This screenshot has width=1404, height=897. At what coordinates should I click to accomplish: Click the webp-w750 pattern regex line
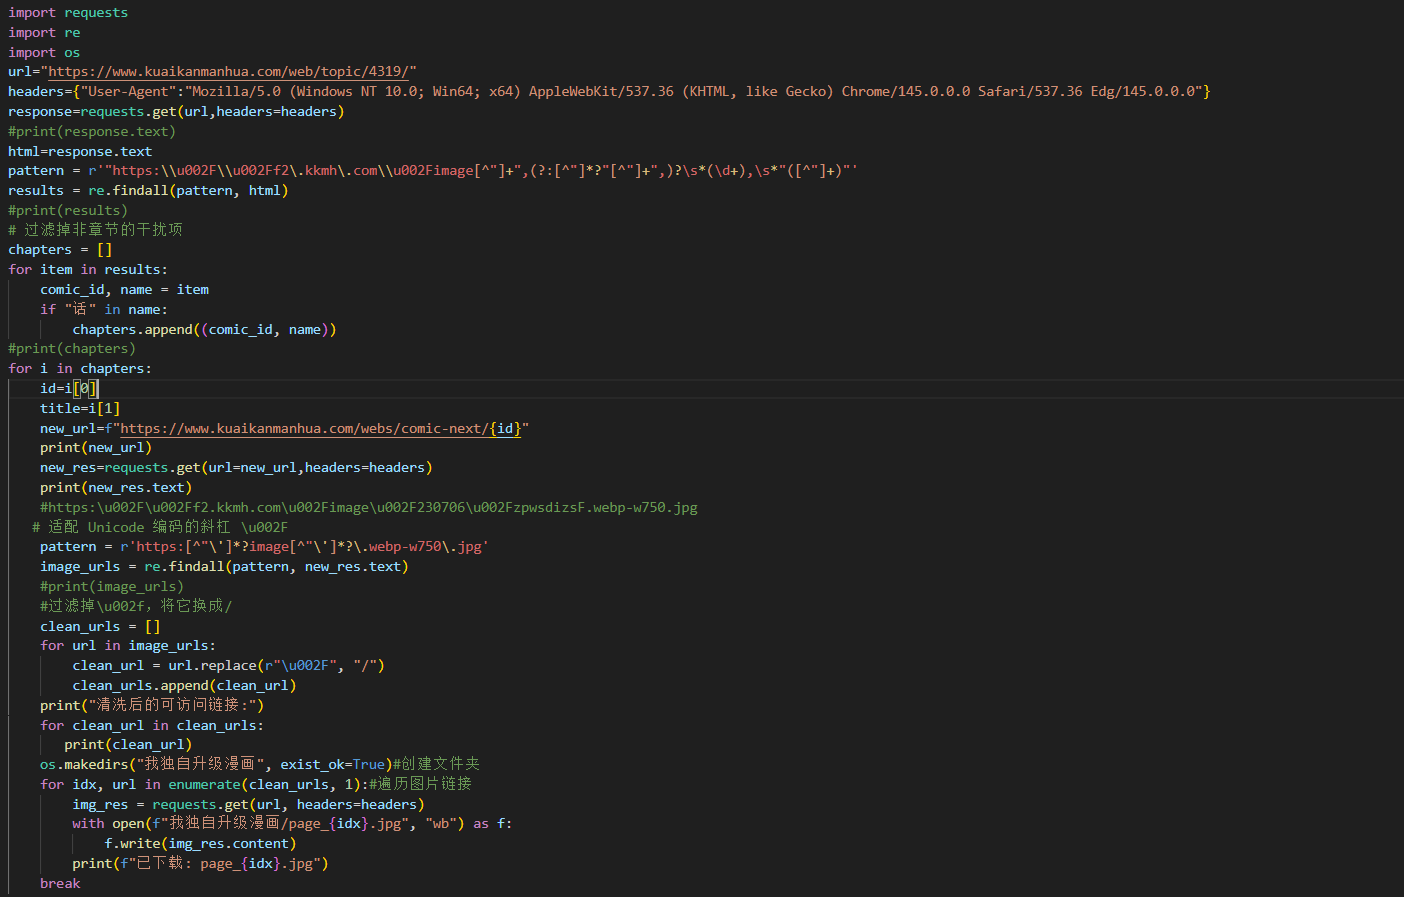[264, 547]
